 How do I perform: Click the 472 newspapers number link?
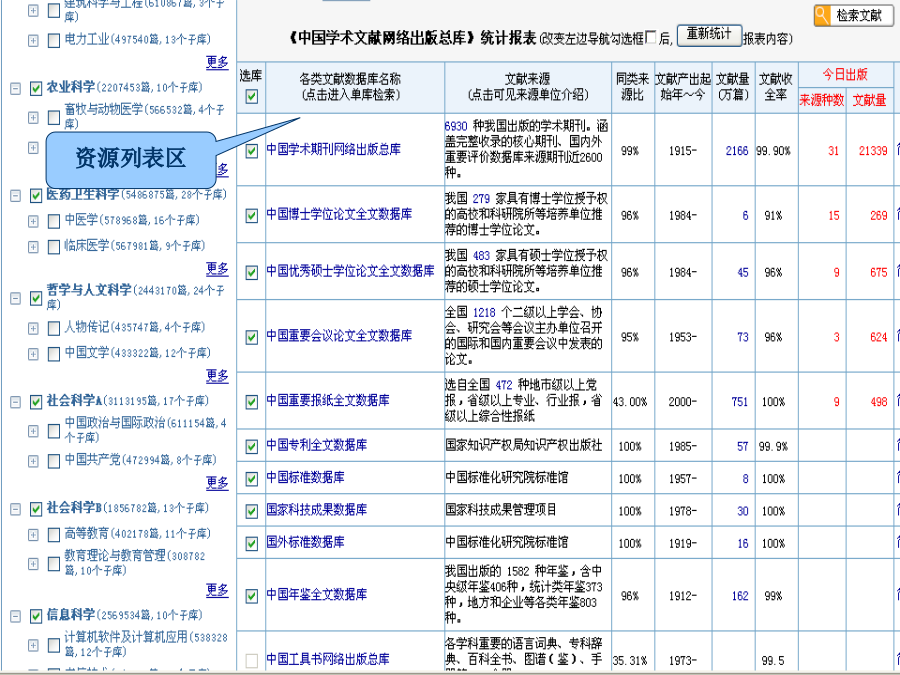[x=504, y=385]
